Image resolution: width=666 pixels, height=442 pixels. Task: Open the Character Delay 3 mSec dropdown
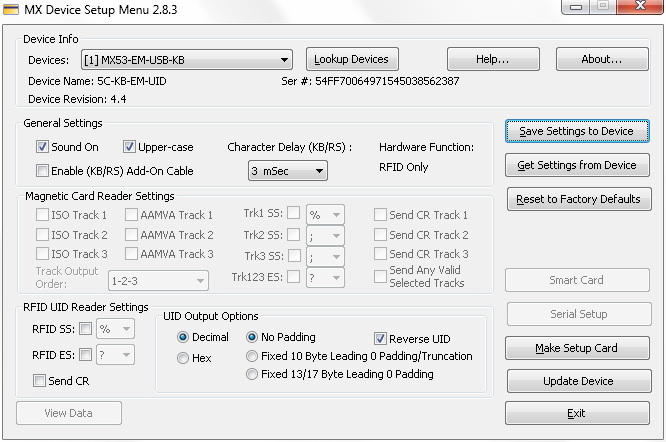pos(288,171)
